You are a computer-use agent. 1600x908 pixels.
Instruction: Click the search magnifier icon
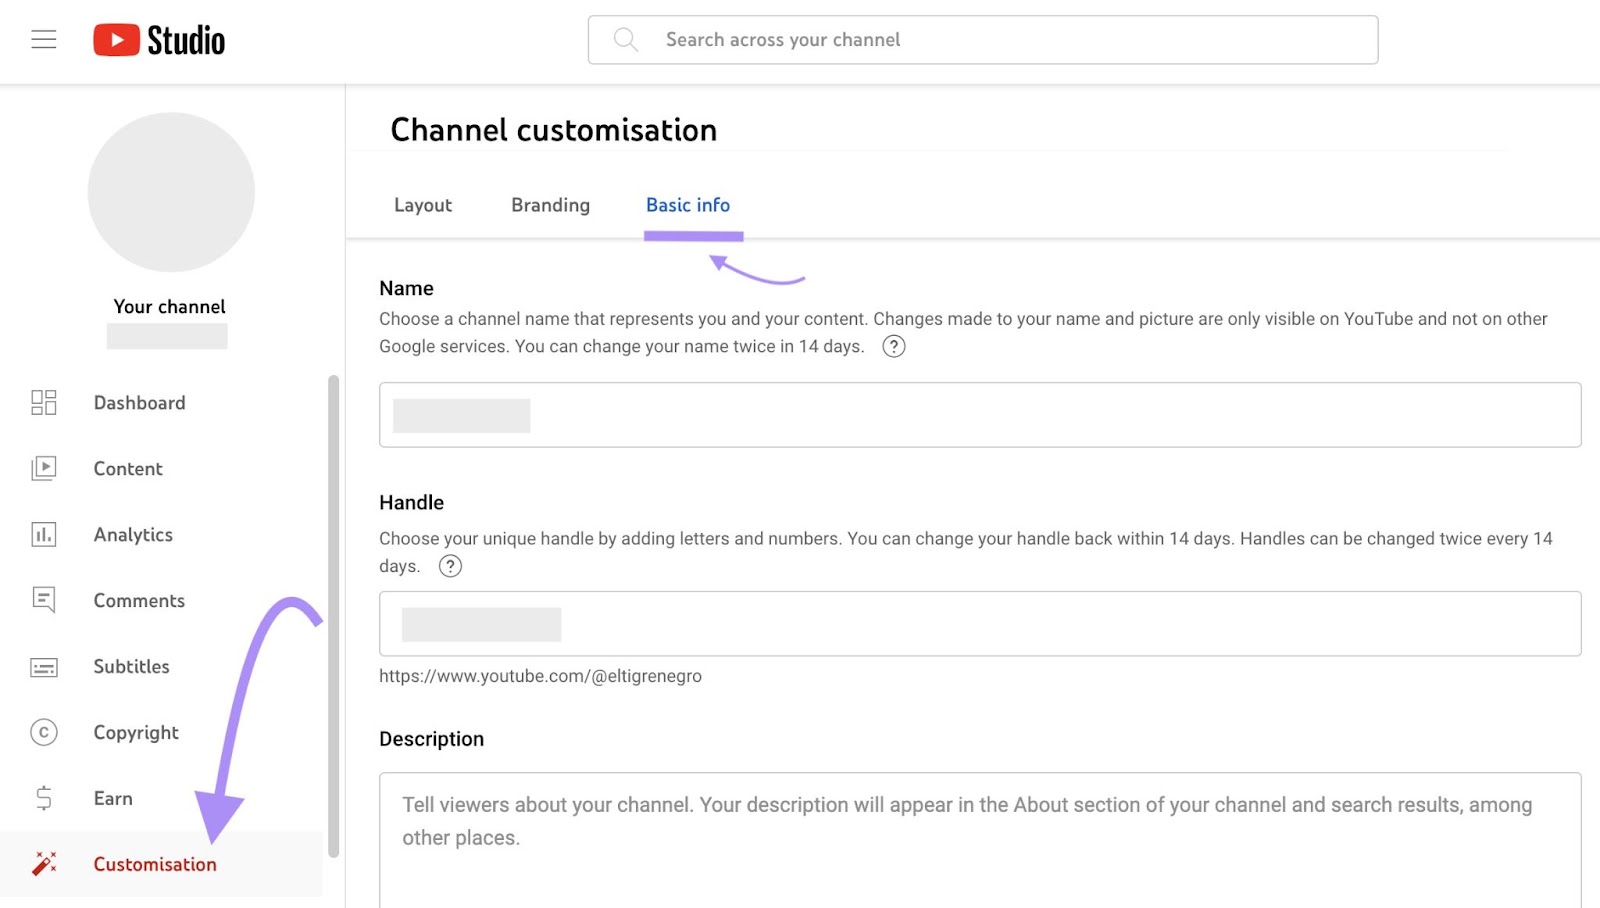pyautogui.click(x=626, y=39)
